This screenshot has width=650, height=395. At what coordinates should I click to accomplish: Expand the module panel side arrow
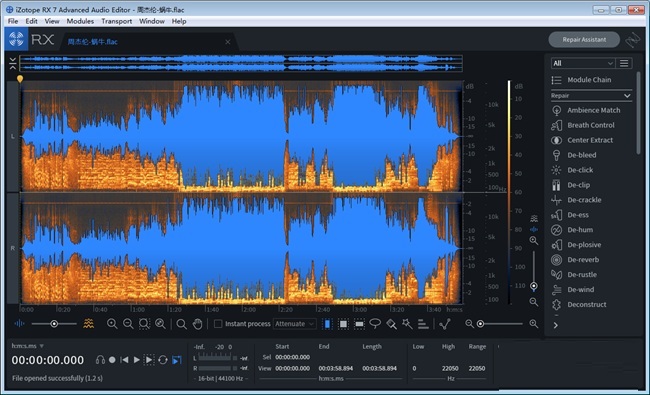555,326
